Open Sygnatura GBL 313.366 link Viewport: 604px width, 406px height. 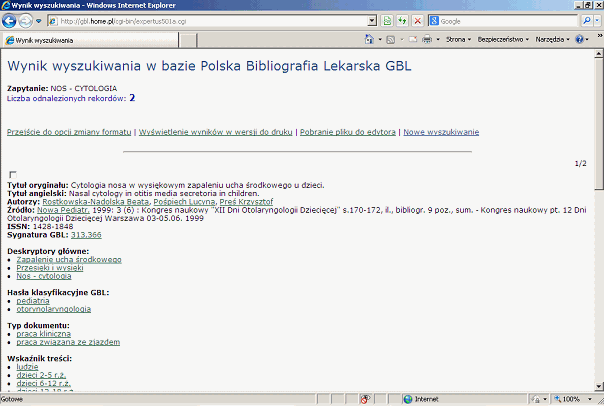click(x=86, y=235)
